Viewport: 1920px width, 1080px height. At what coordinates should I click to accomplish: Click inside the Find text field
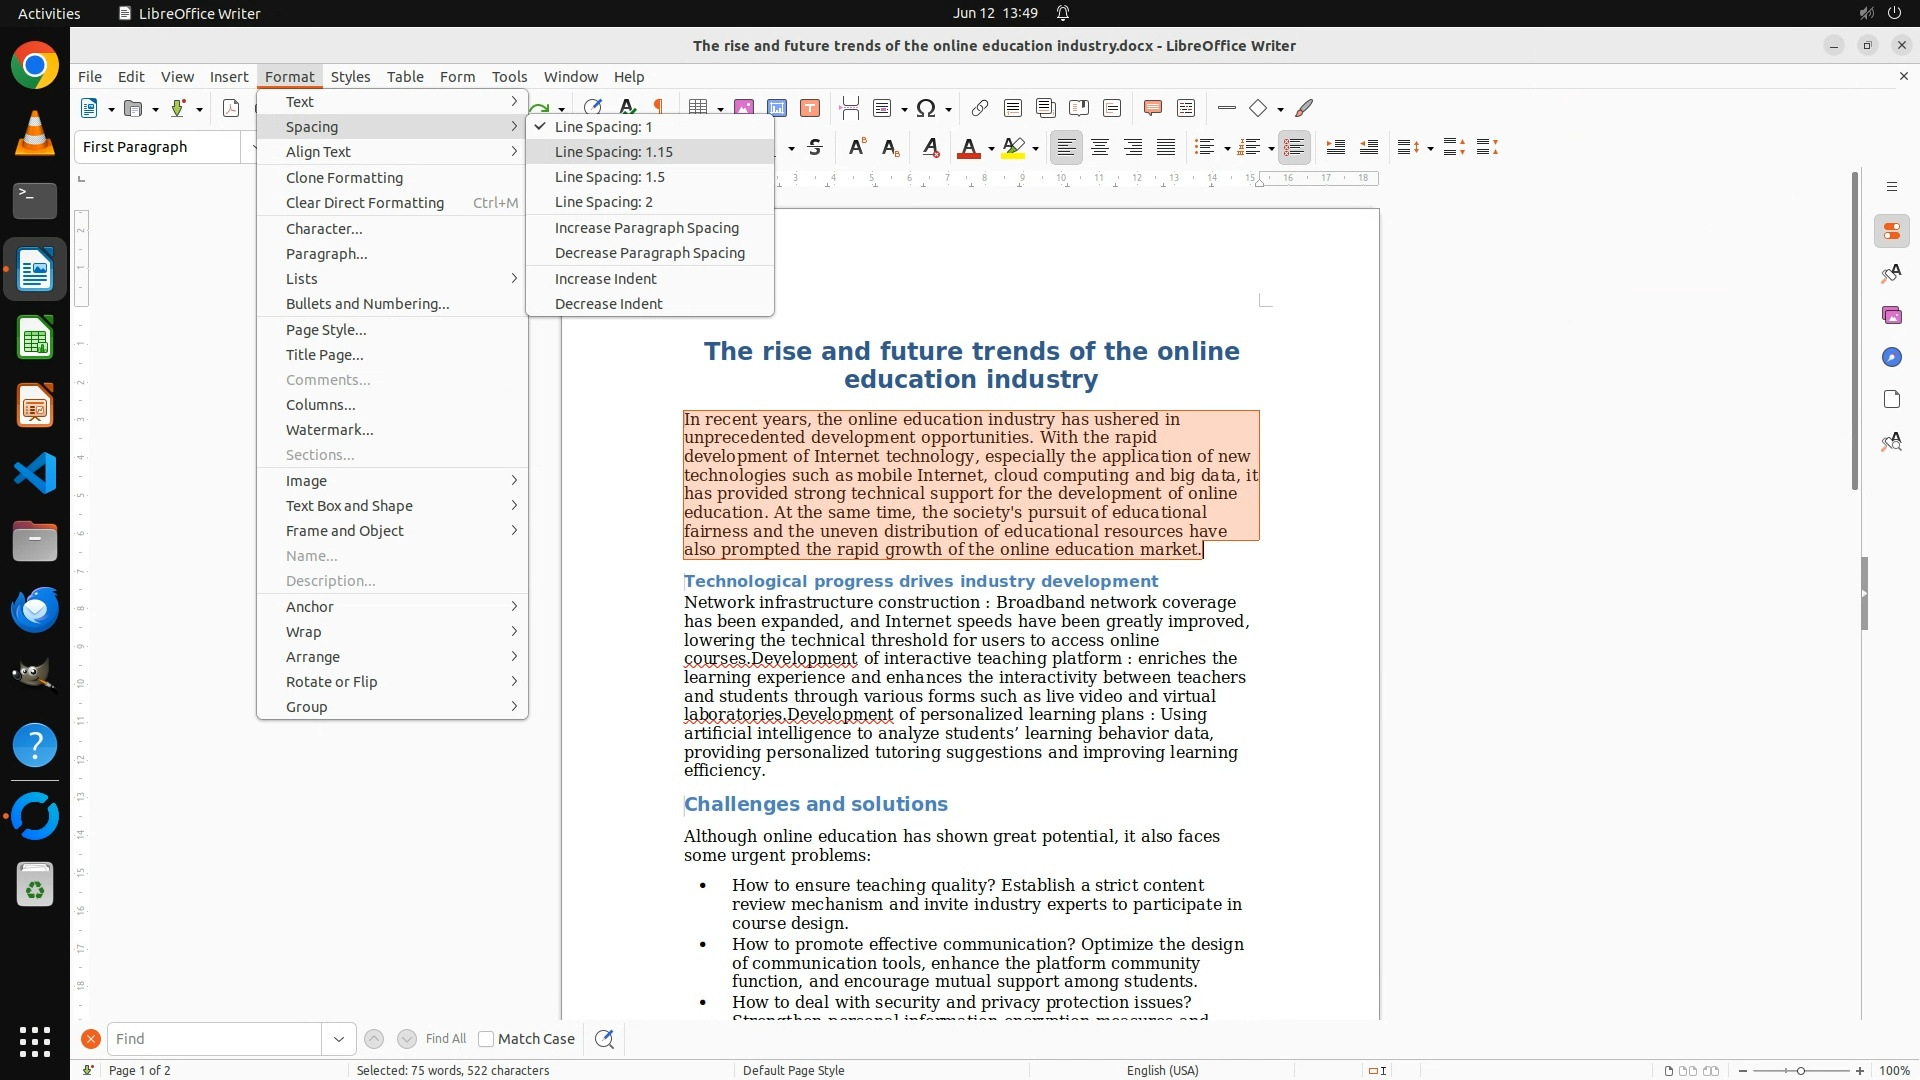[213, 1039]
